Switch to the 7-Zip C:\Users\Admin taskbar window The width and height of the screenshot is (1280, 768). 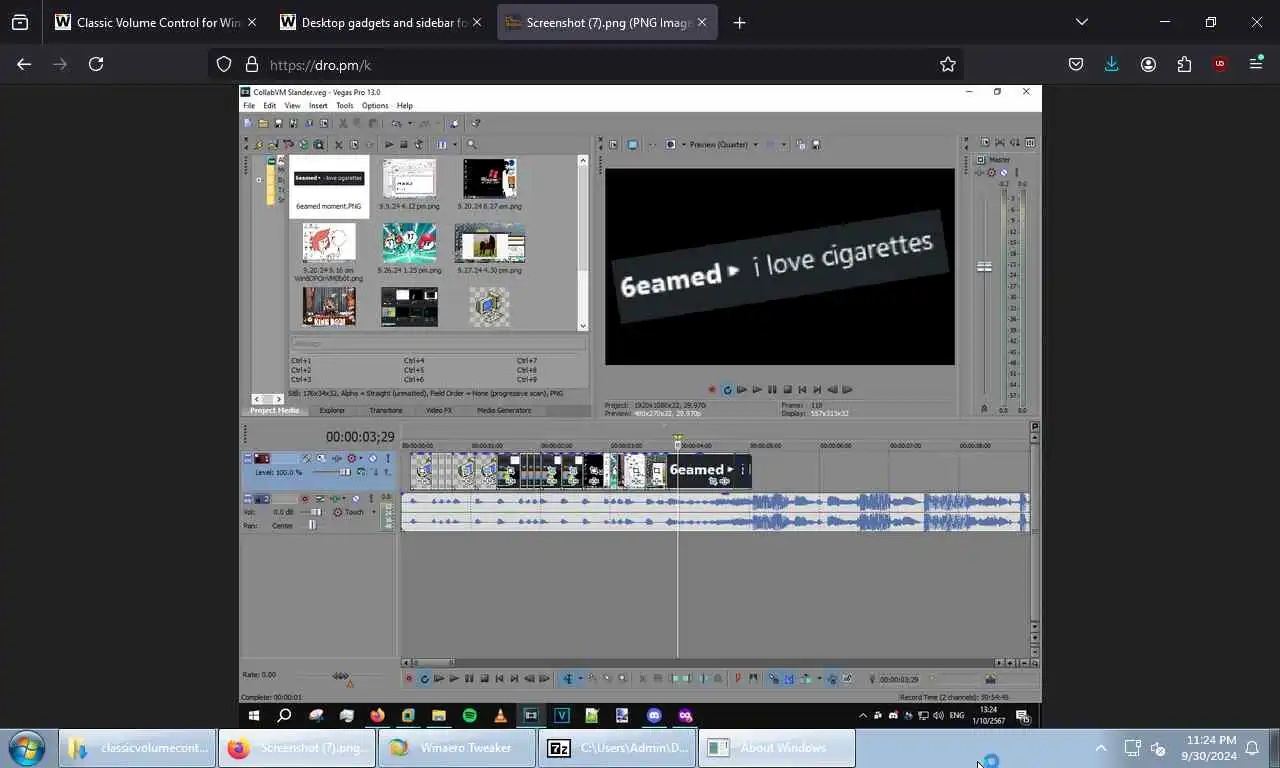(616, 748)
